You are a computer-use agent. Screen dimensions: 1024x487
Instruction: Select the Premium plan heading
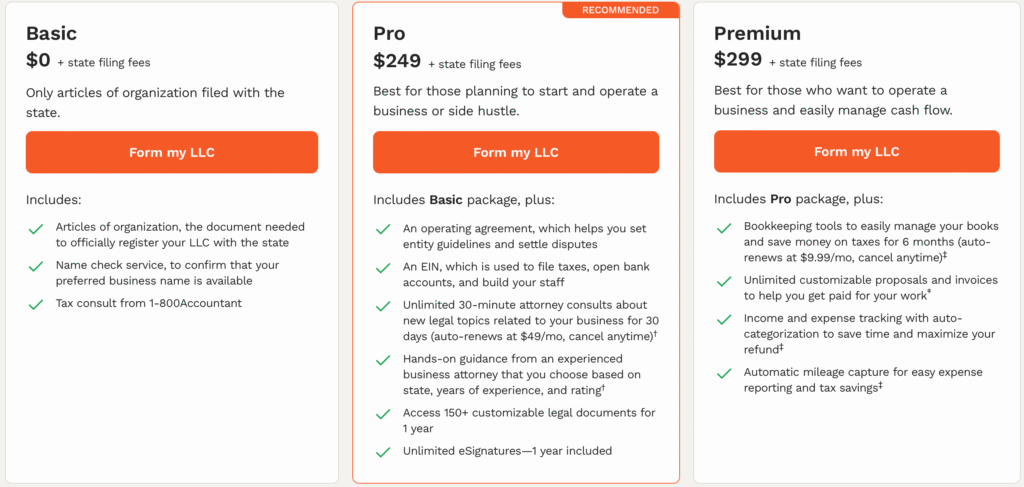pos(757,33)
